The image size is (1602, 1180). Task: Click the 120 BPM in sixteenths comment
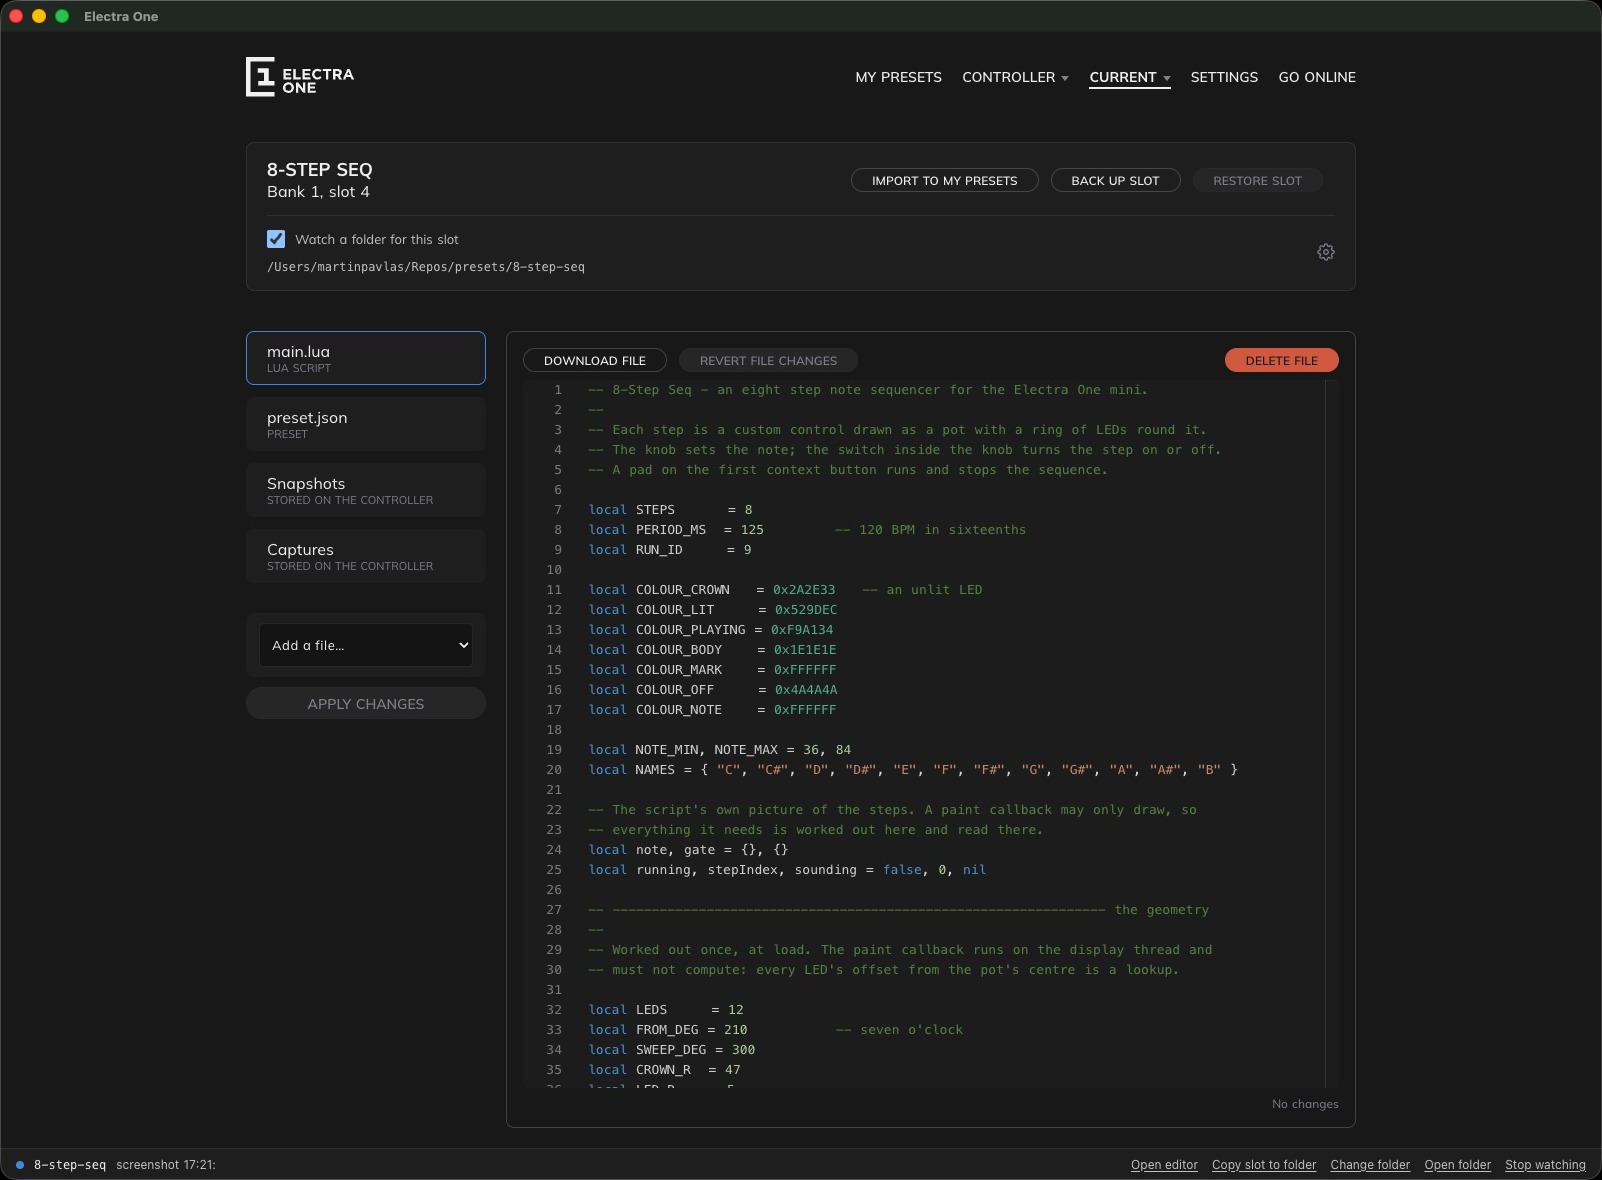931,530
